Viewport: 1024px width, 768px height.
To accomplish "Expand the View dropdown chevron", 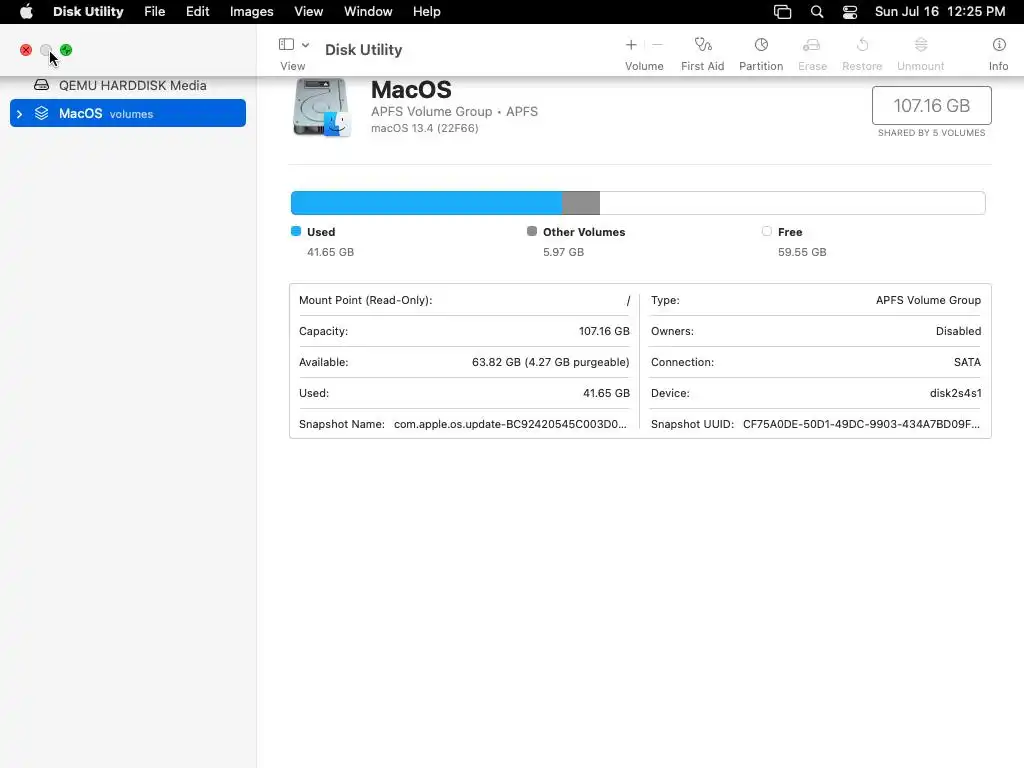I will pos(305,45).
